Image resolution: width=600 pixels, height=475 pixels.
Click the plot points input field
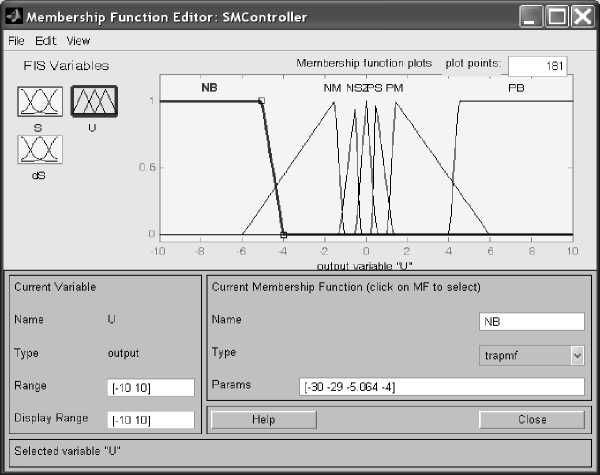[537, 66]
